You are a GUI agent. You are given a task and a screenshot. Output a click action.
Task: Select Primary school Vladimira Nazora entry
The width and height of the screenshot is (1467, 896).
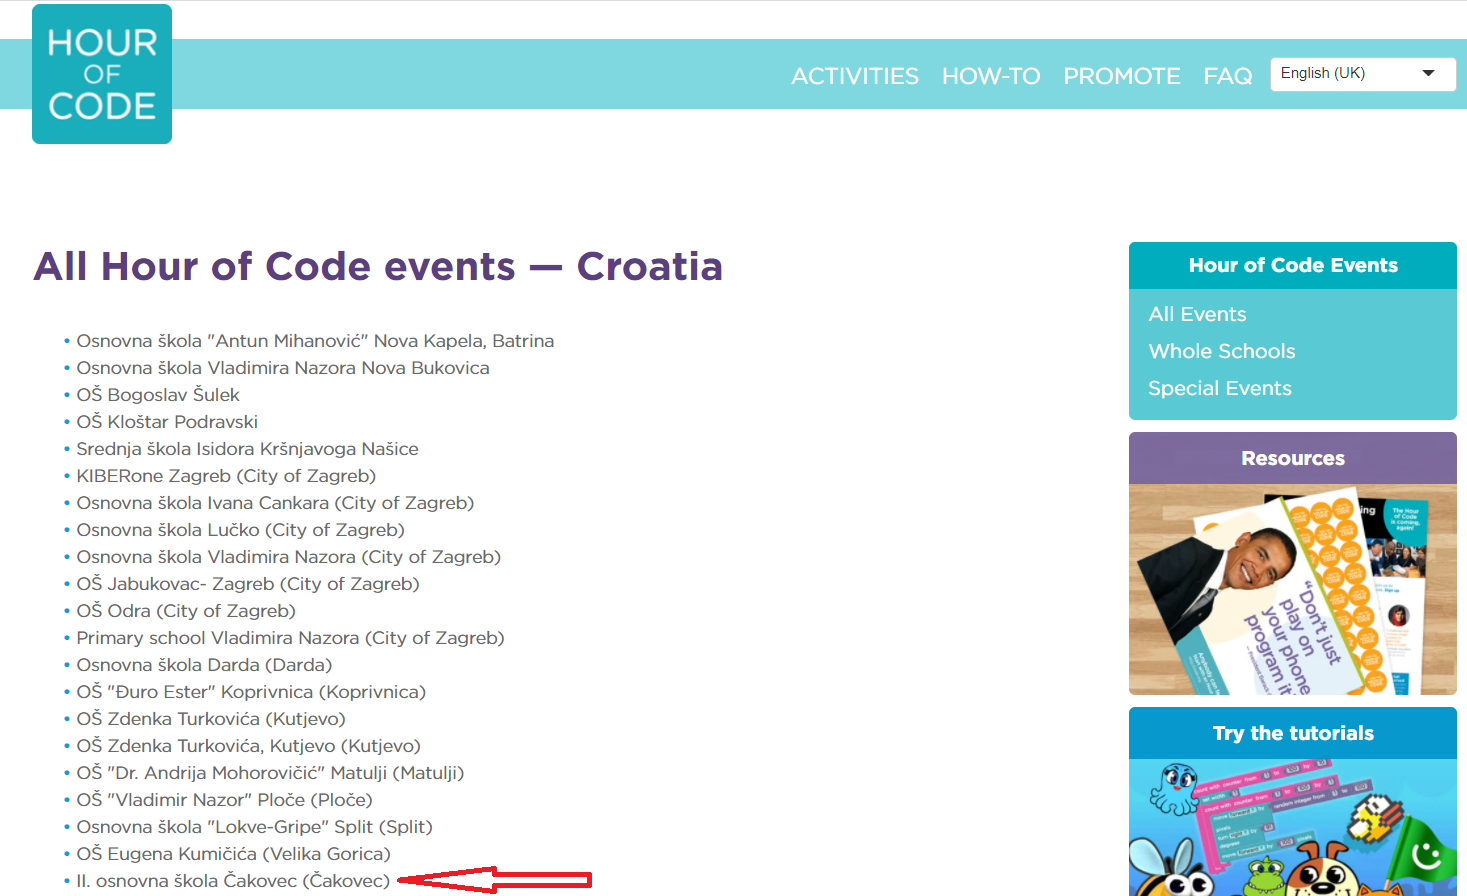(x=290, y=638)
